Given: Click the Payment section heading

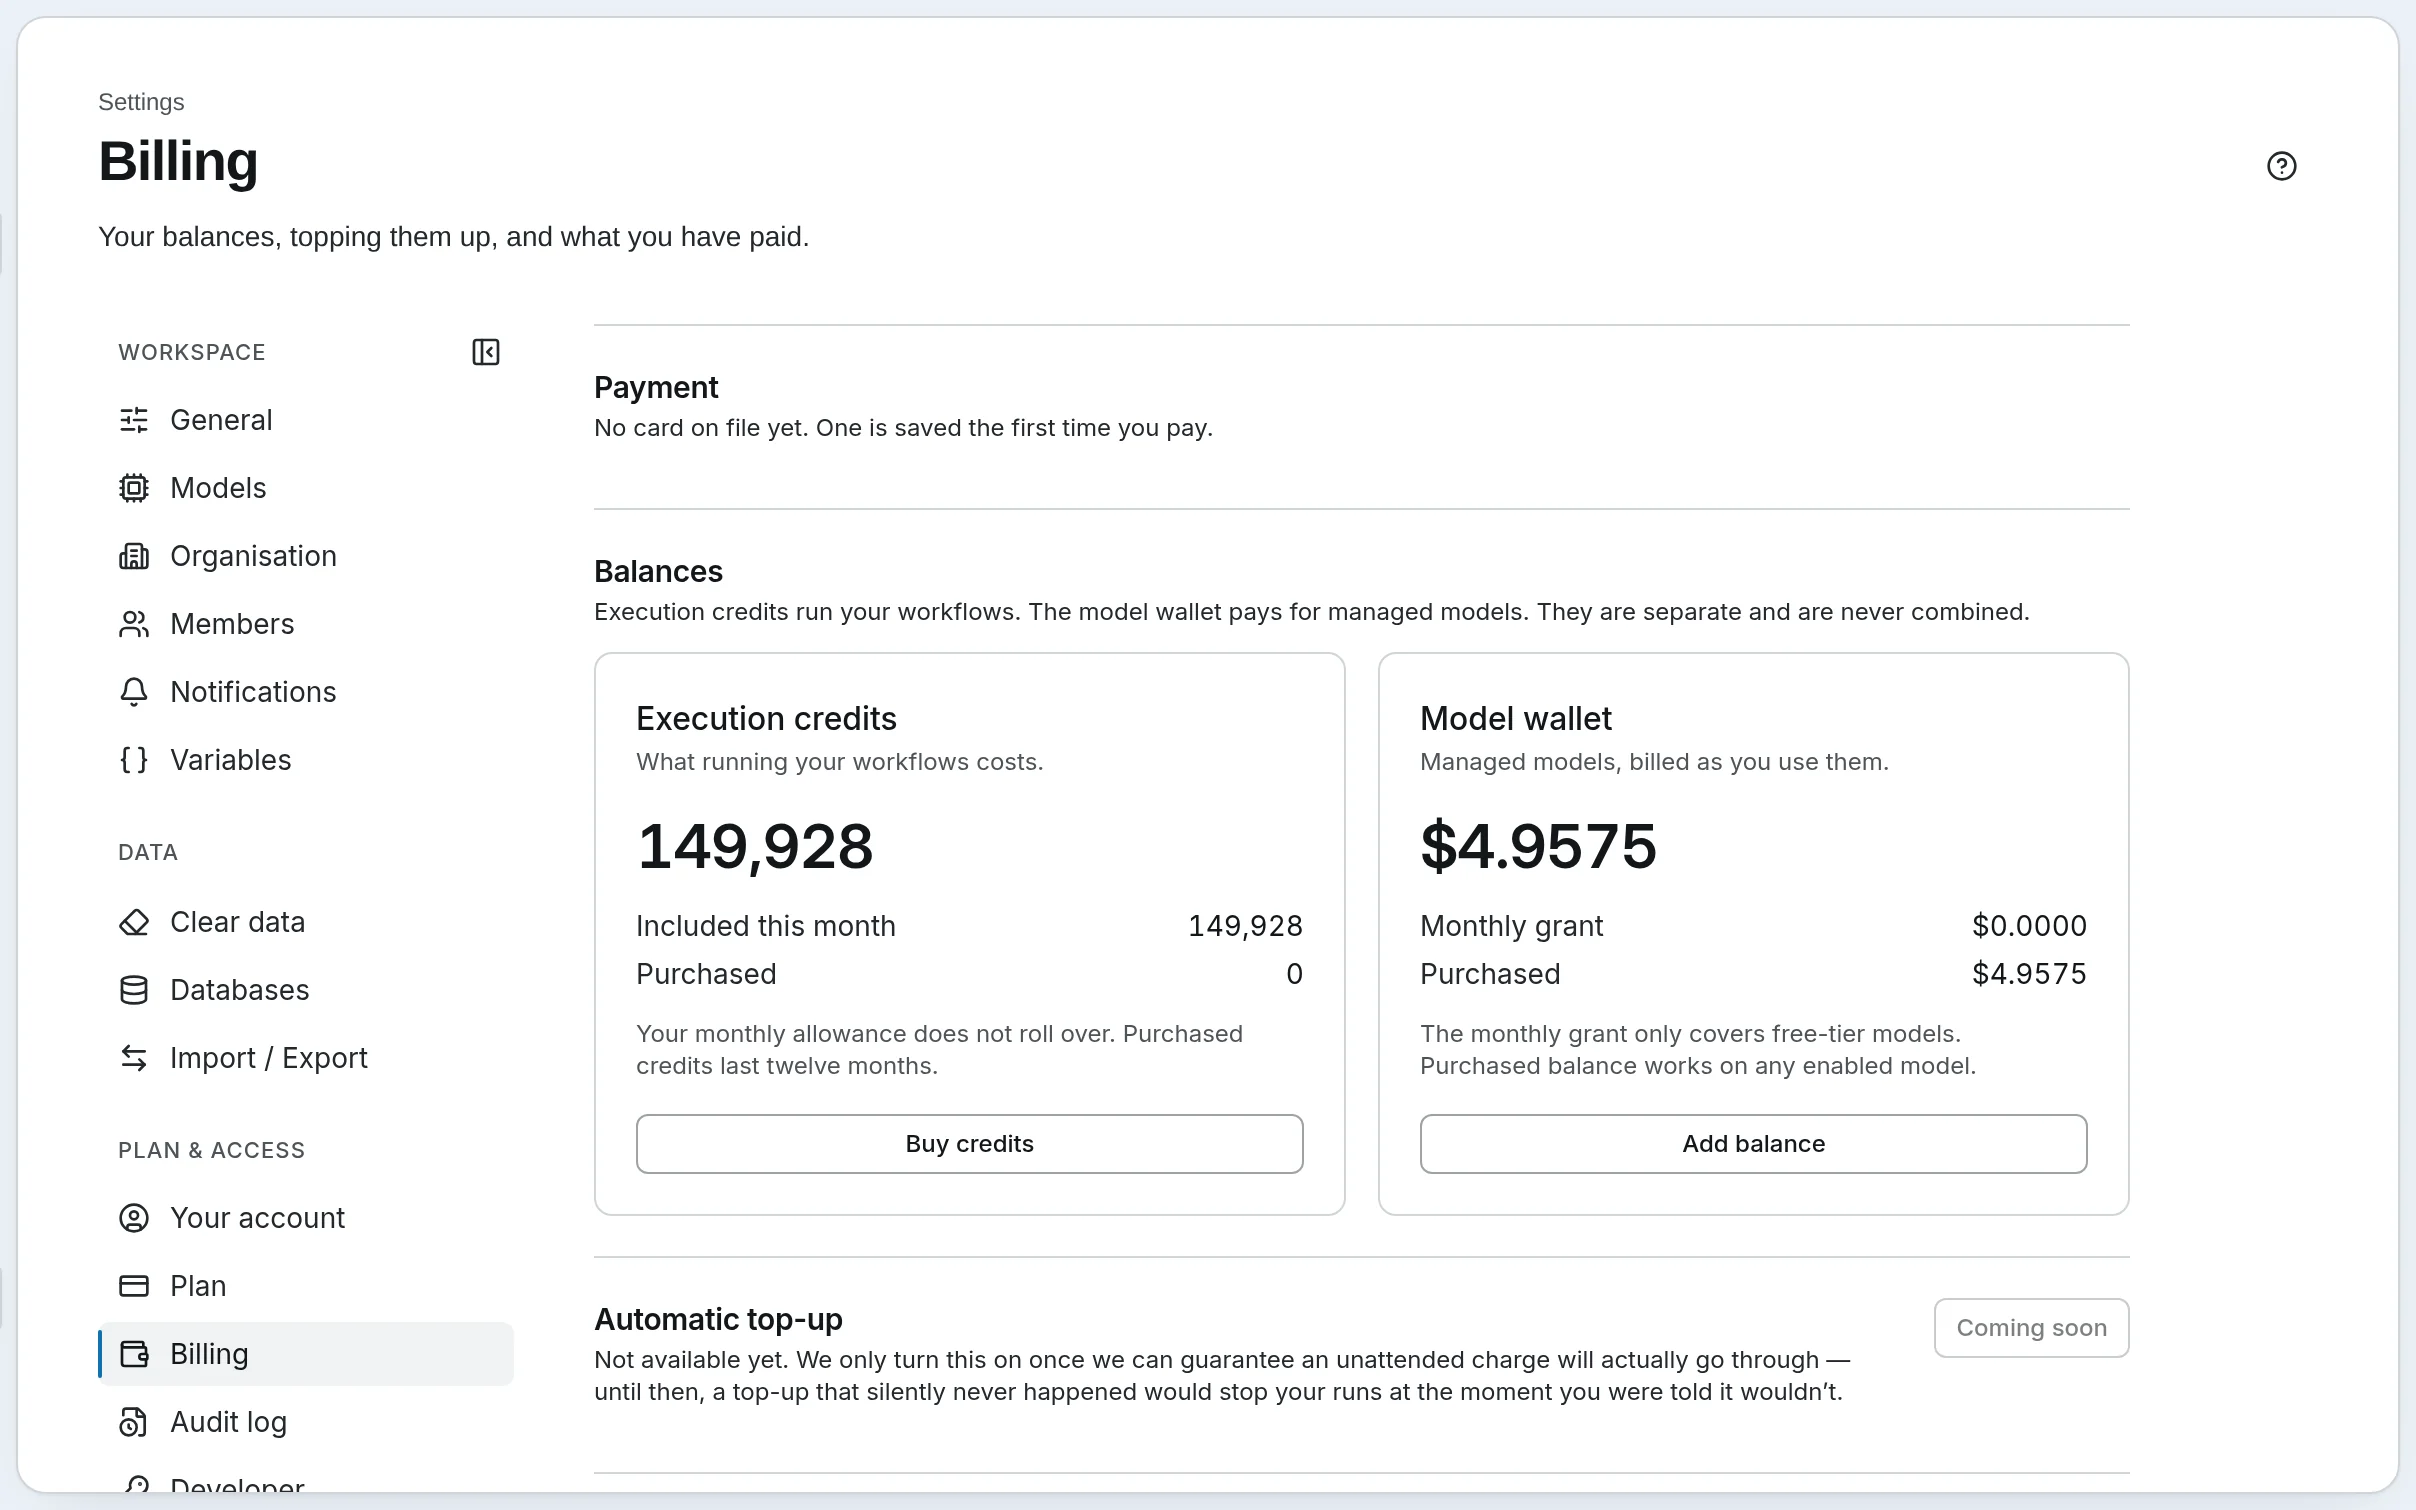Looking at the screenshot, I should tap(656, 387).
